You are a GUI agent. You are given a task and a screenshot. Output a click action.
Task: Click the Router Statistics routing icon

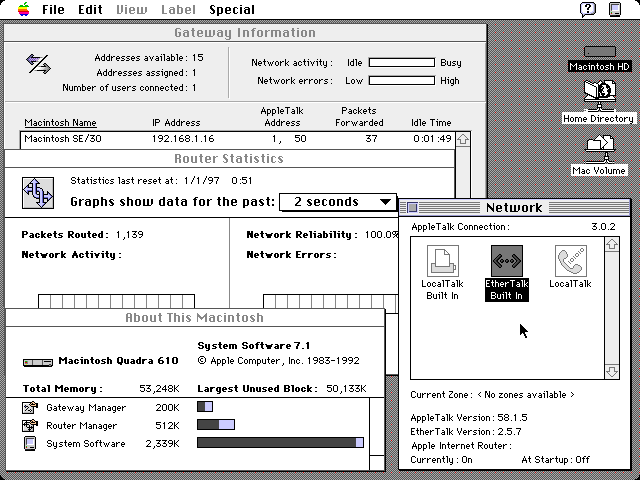coord(38,193)
